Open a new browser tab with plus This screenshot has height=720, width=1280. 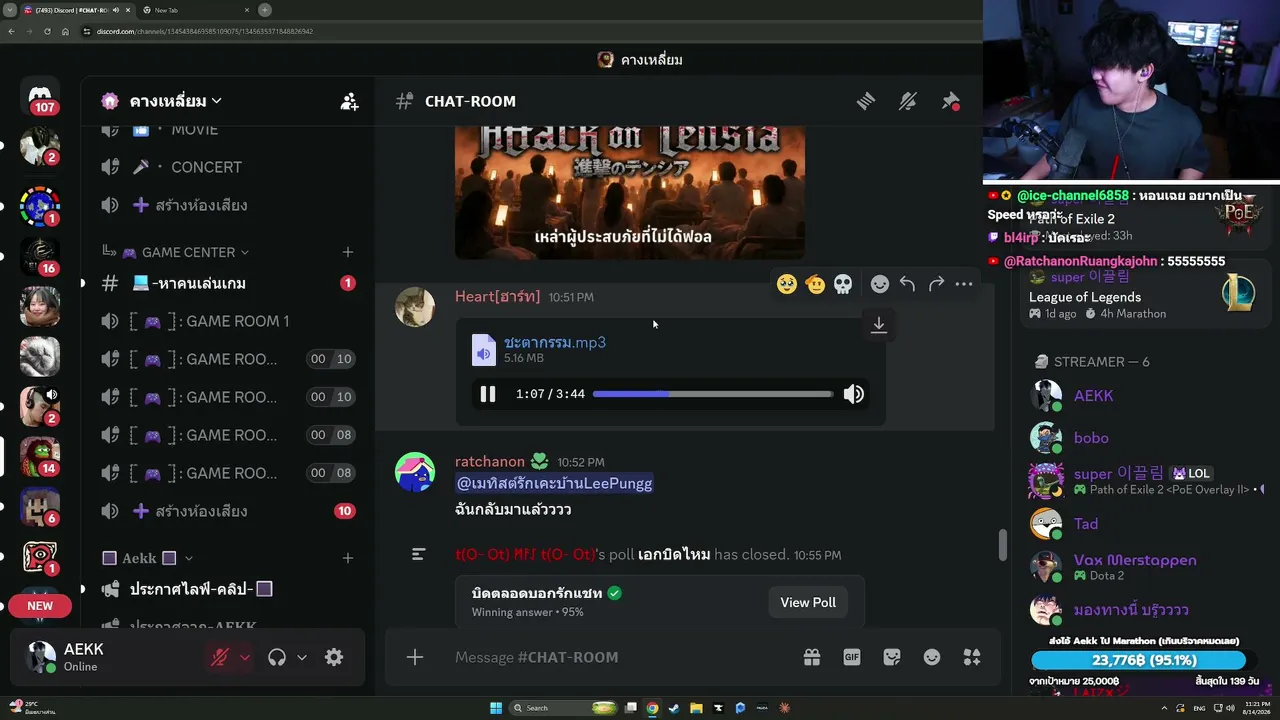265,10
